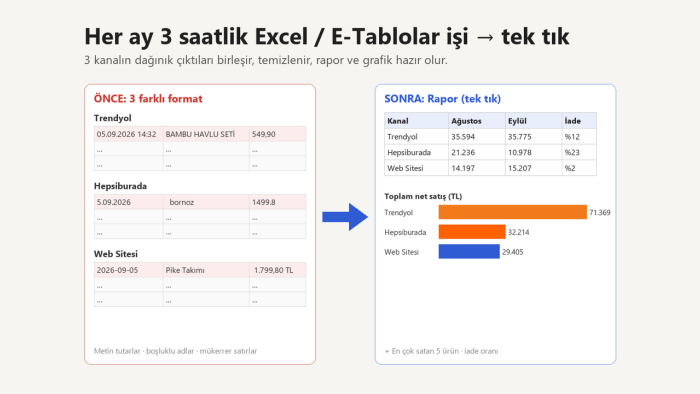
Task: Click the '549,90' amount cell
Action: (x=277, y=134)
